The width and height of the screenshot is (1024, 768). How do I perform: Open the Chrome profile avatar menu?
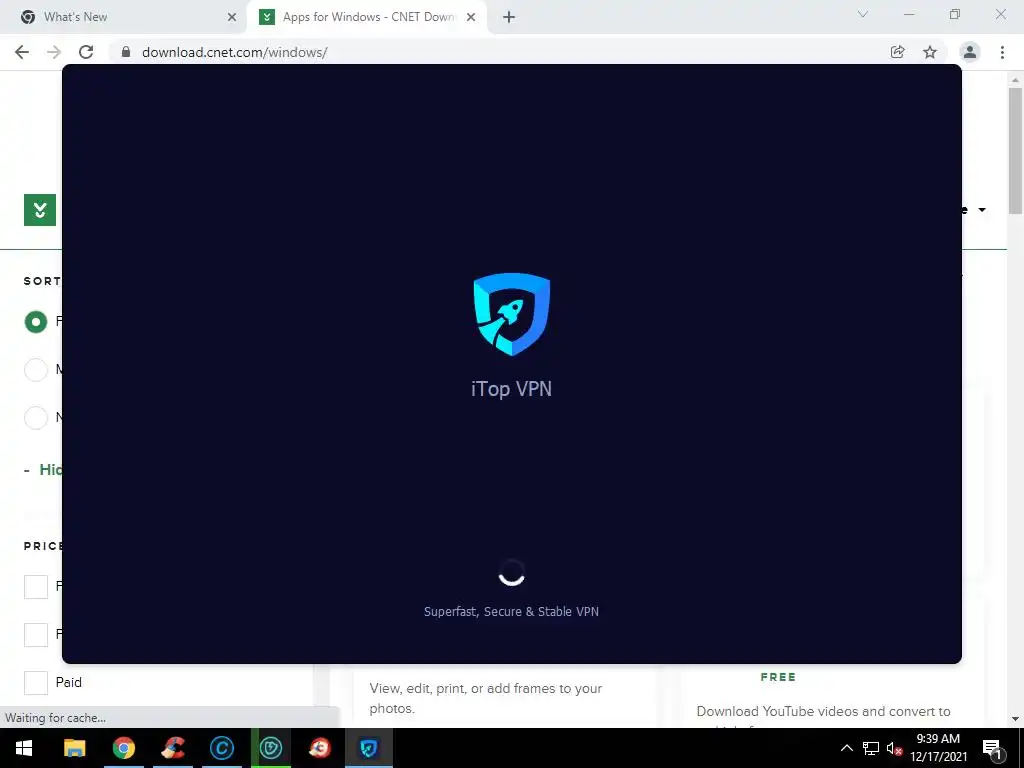click(970, 52)
